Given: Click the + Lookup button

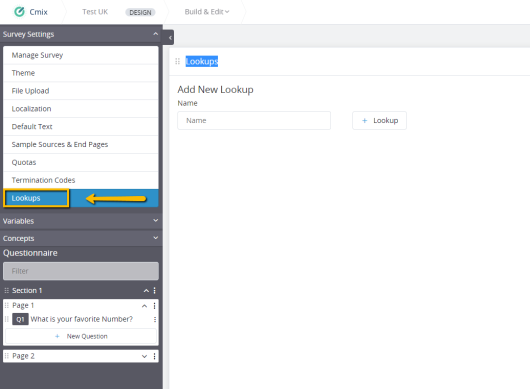Looking at the screenshot, I should click(x=379, y=121).
